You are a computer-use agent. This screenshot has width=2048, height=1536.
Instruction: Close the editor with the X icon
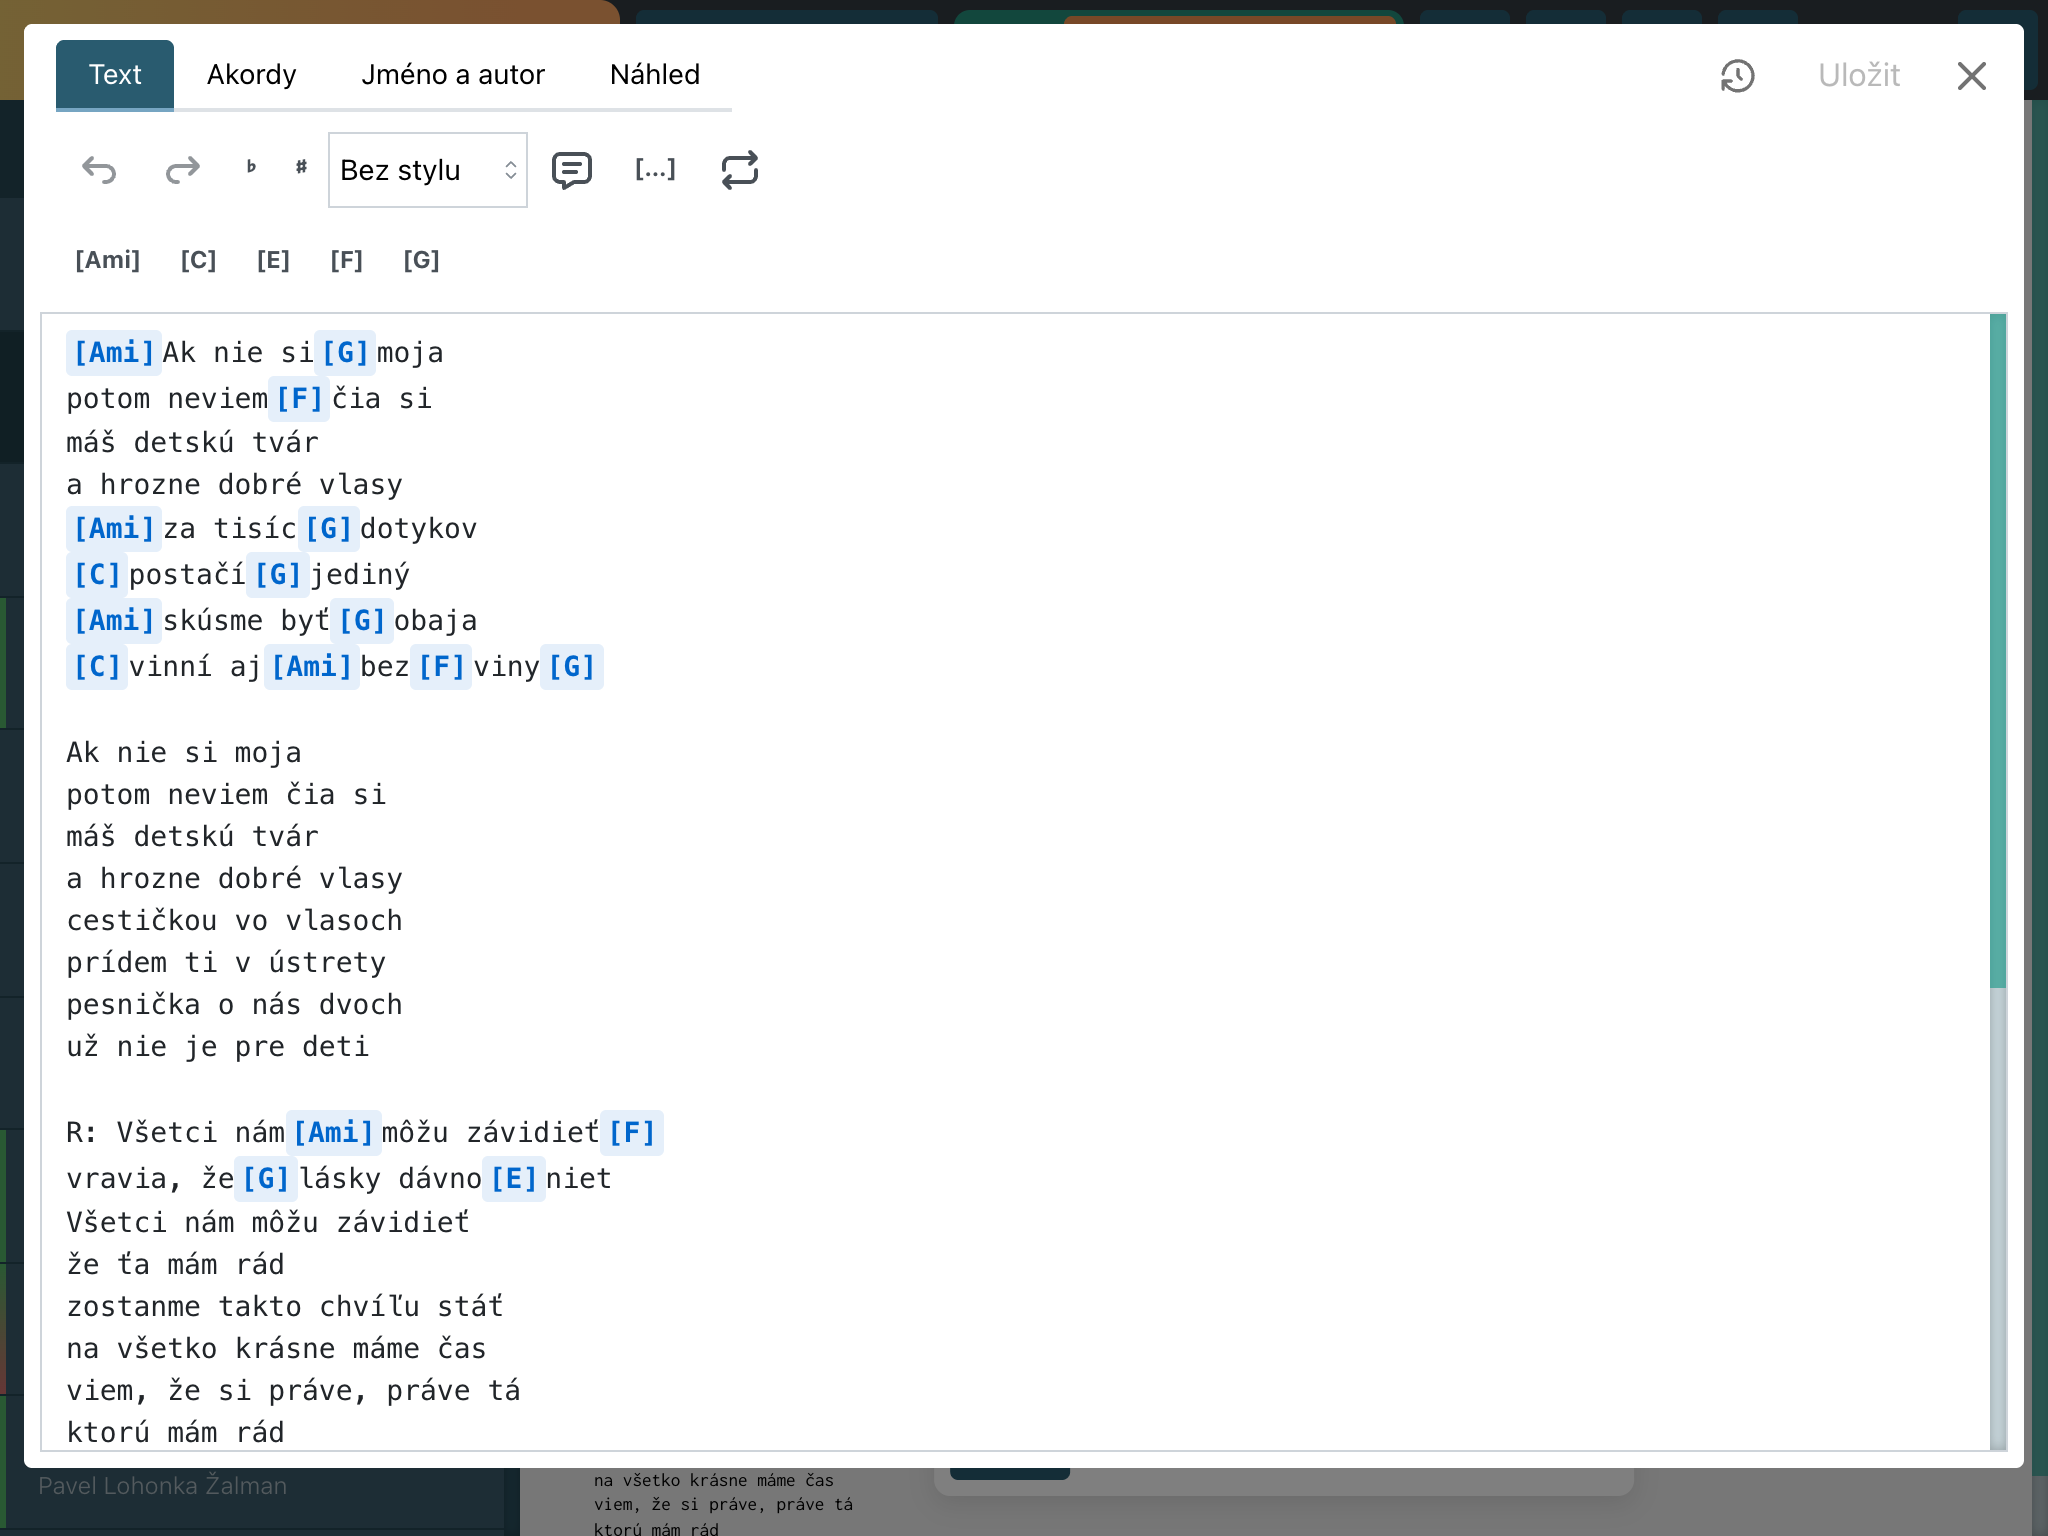1971,76
